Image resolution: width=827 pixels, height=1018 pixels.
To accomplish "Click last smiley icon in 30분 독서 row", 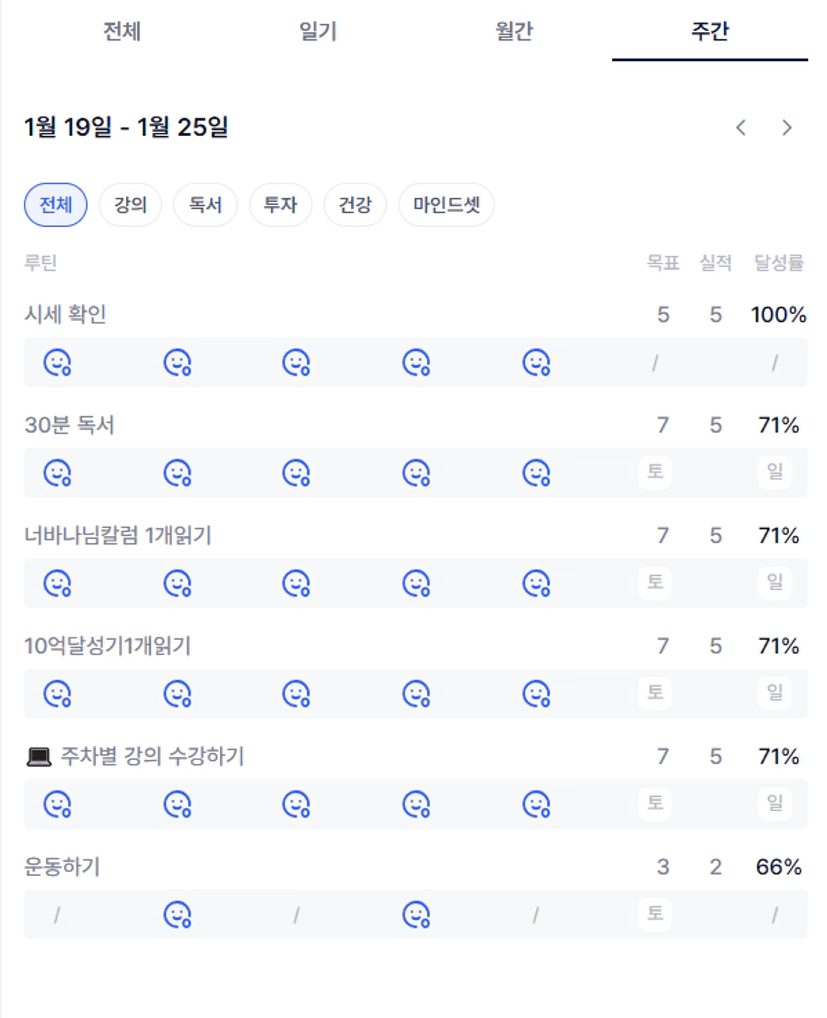I will click(x=537, y=473).
